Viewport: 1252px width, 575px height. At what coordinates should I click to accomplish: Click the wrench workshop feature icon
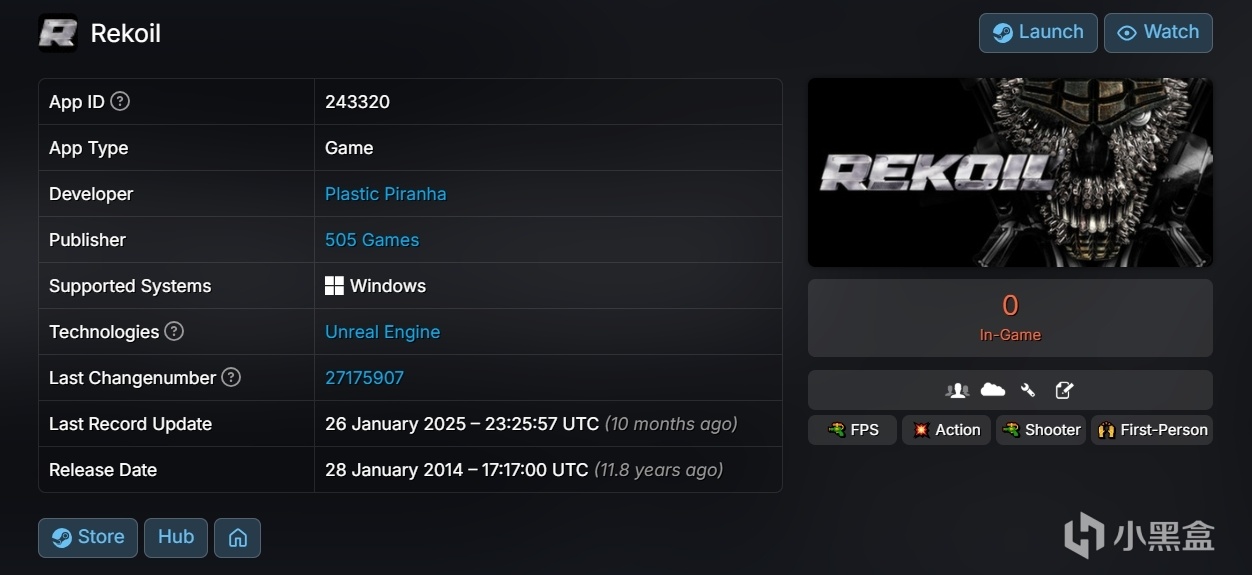click(x=1028, y=390)
